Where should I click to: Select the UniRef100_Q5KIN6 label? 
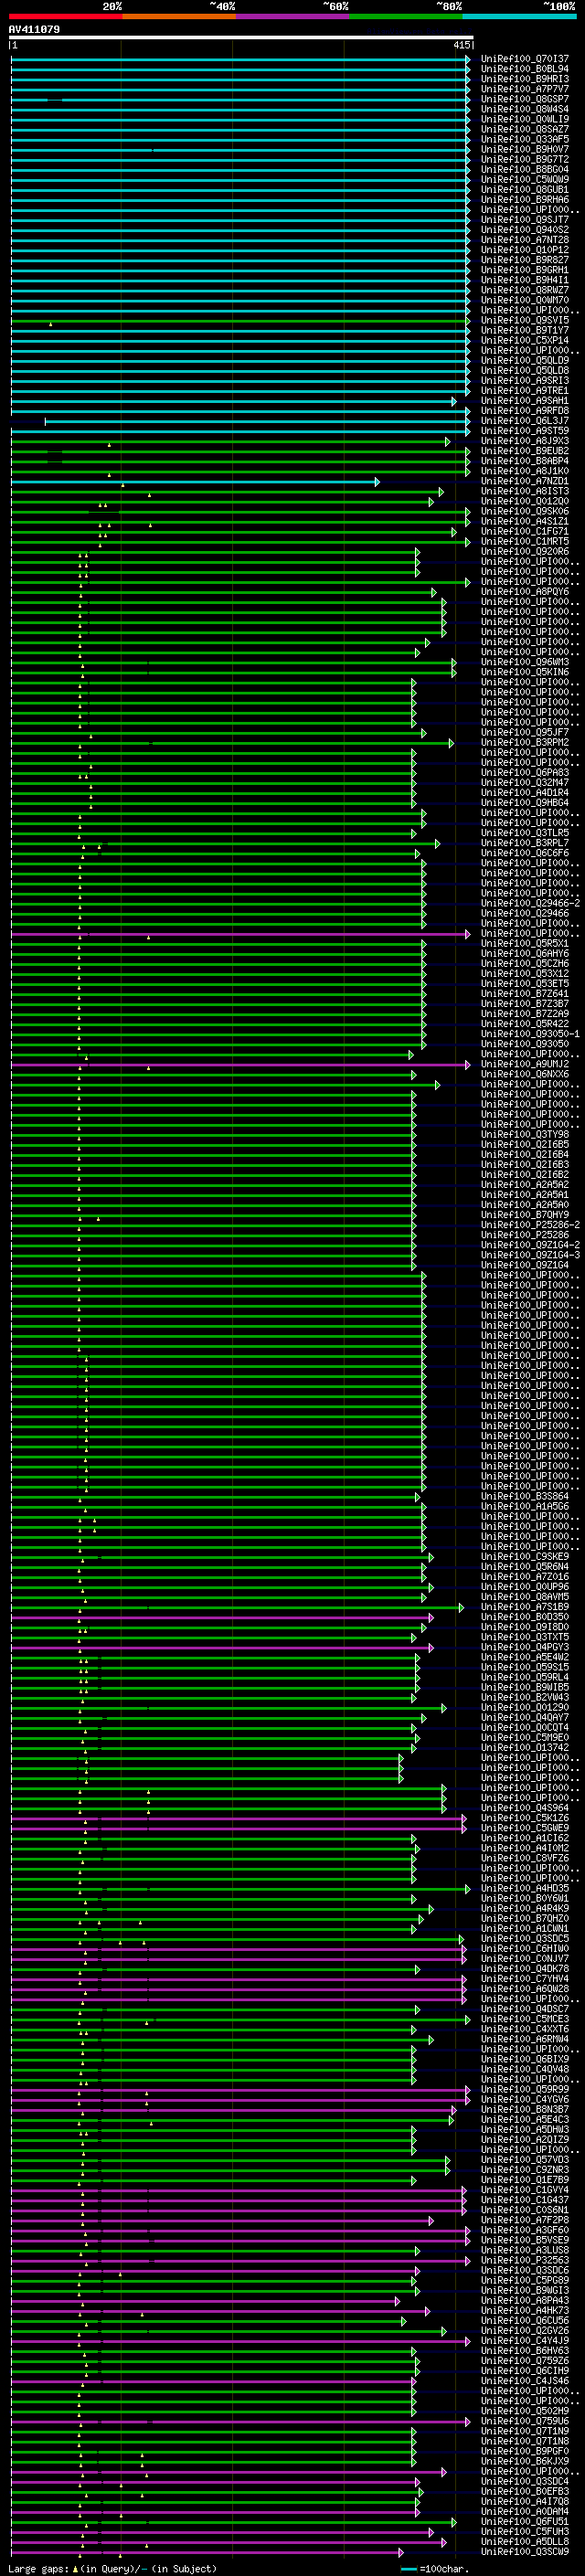pyautogui.click(x=525, y=672)
